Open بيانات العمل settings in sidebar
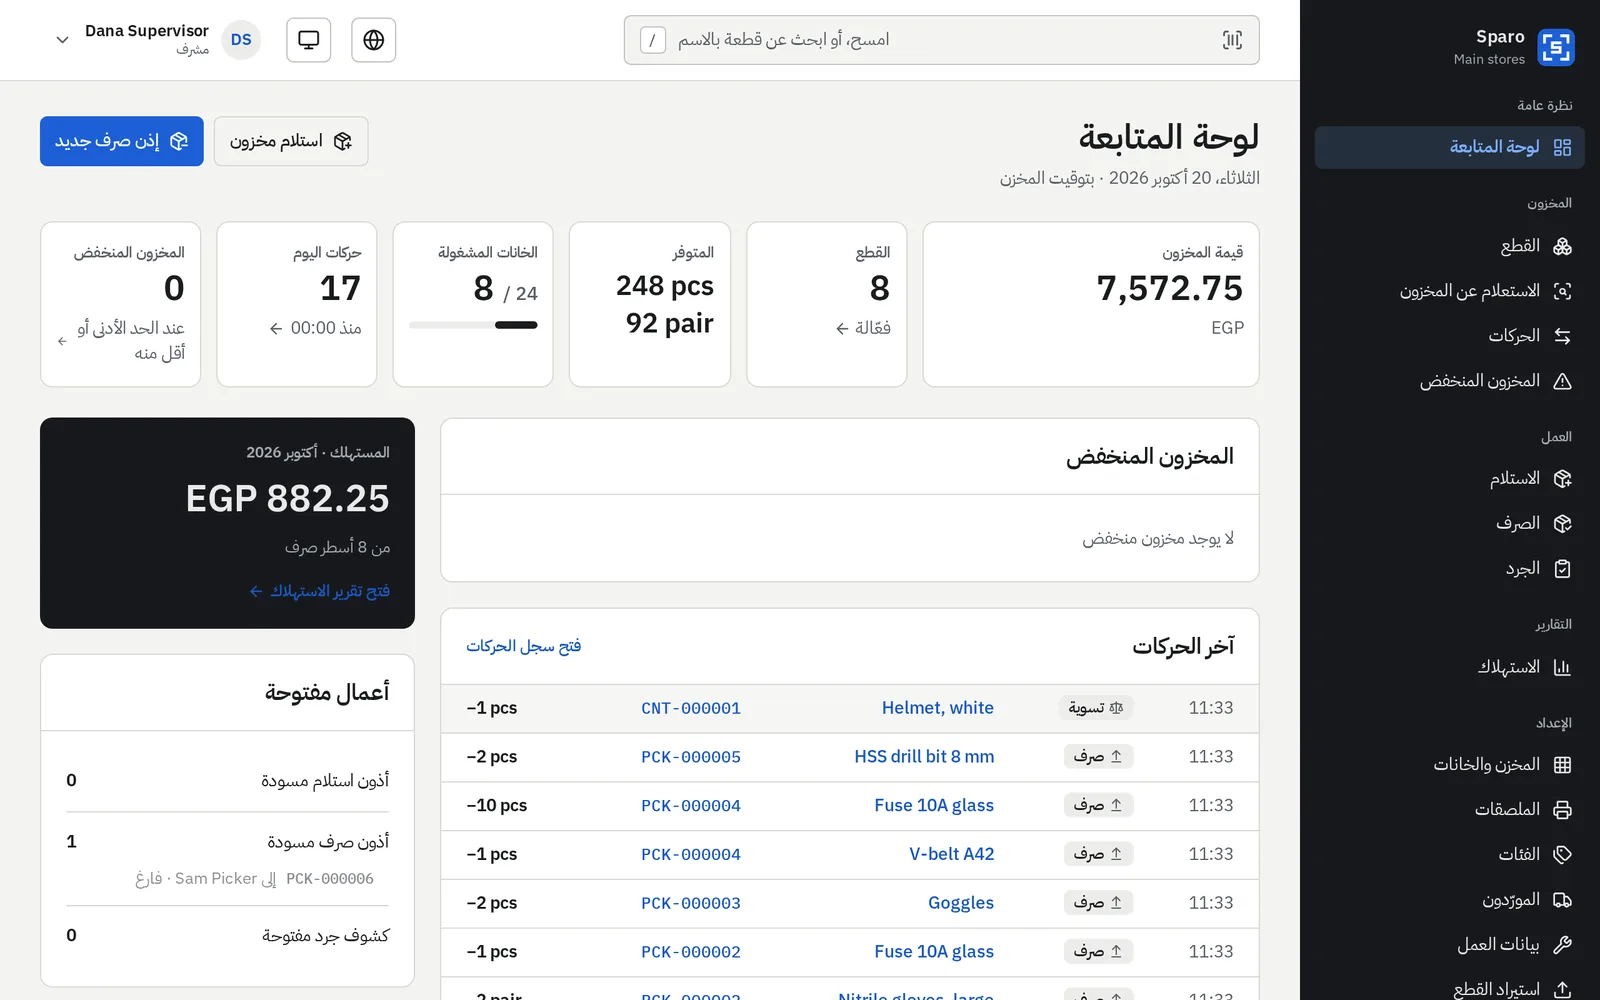1600x1000 pixels. [x=1449, y=945]
